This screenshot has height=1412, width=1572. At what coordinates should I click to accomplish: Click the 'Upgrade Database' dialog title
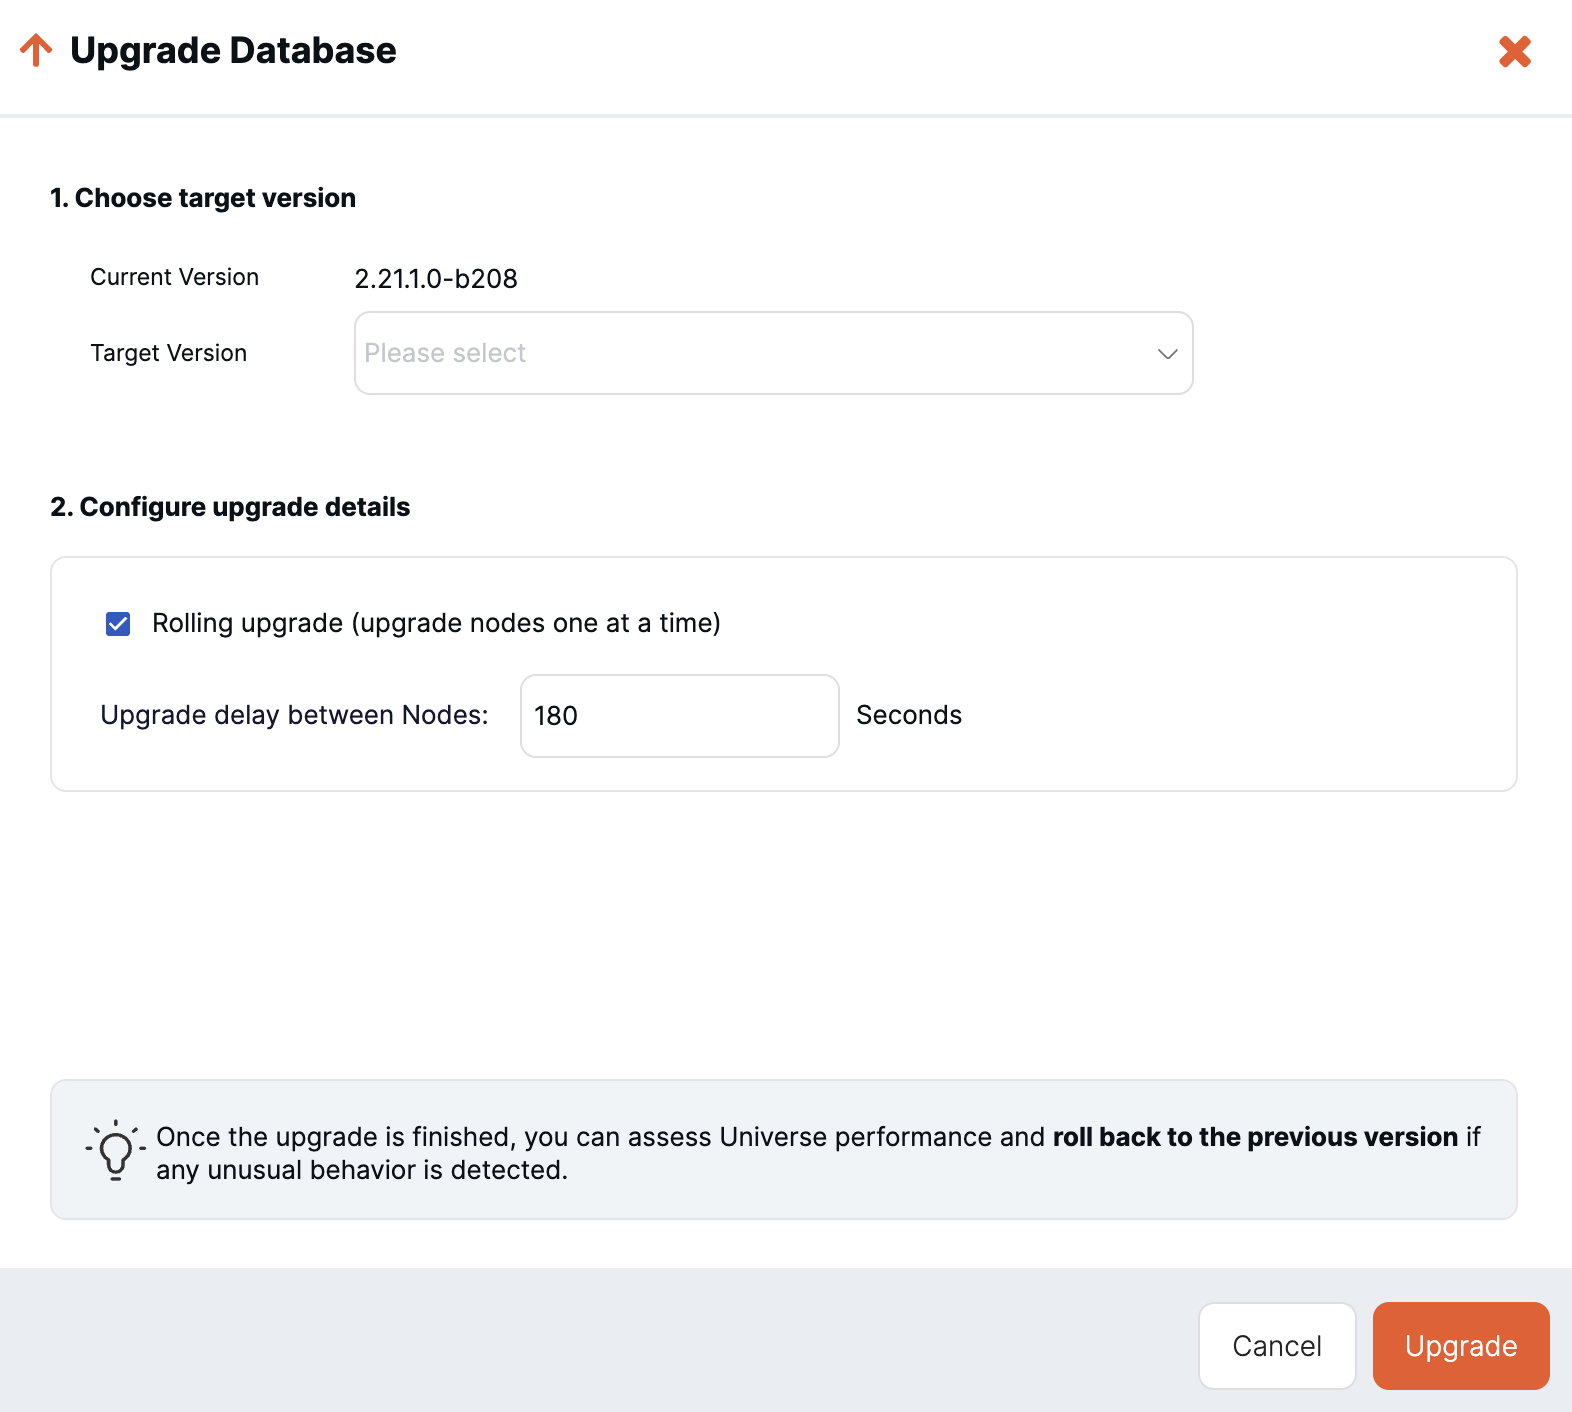[x=233, y=51]
